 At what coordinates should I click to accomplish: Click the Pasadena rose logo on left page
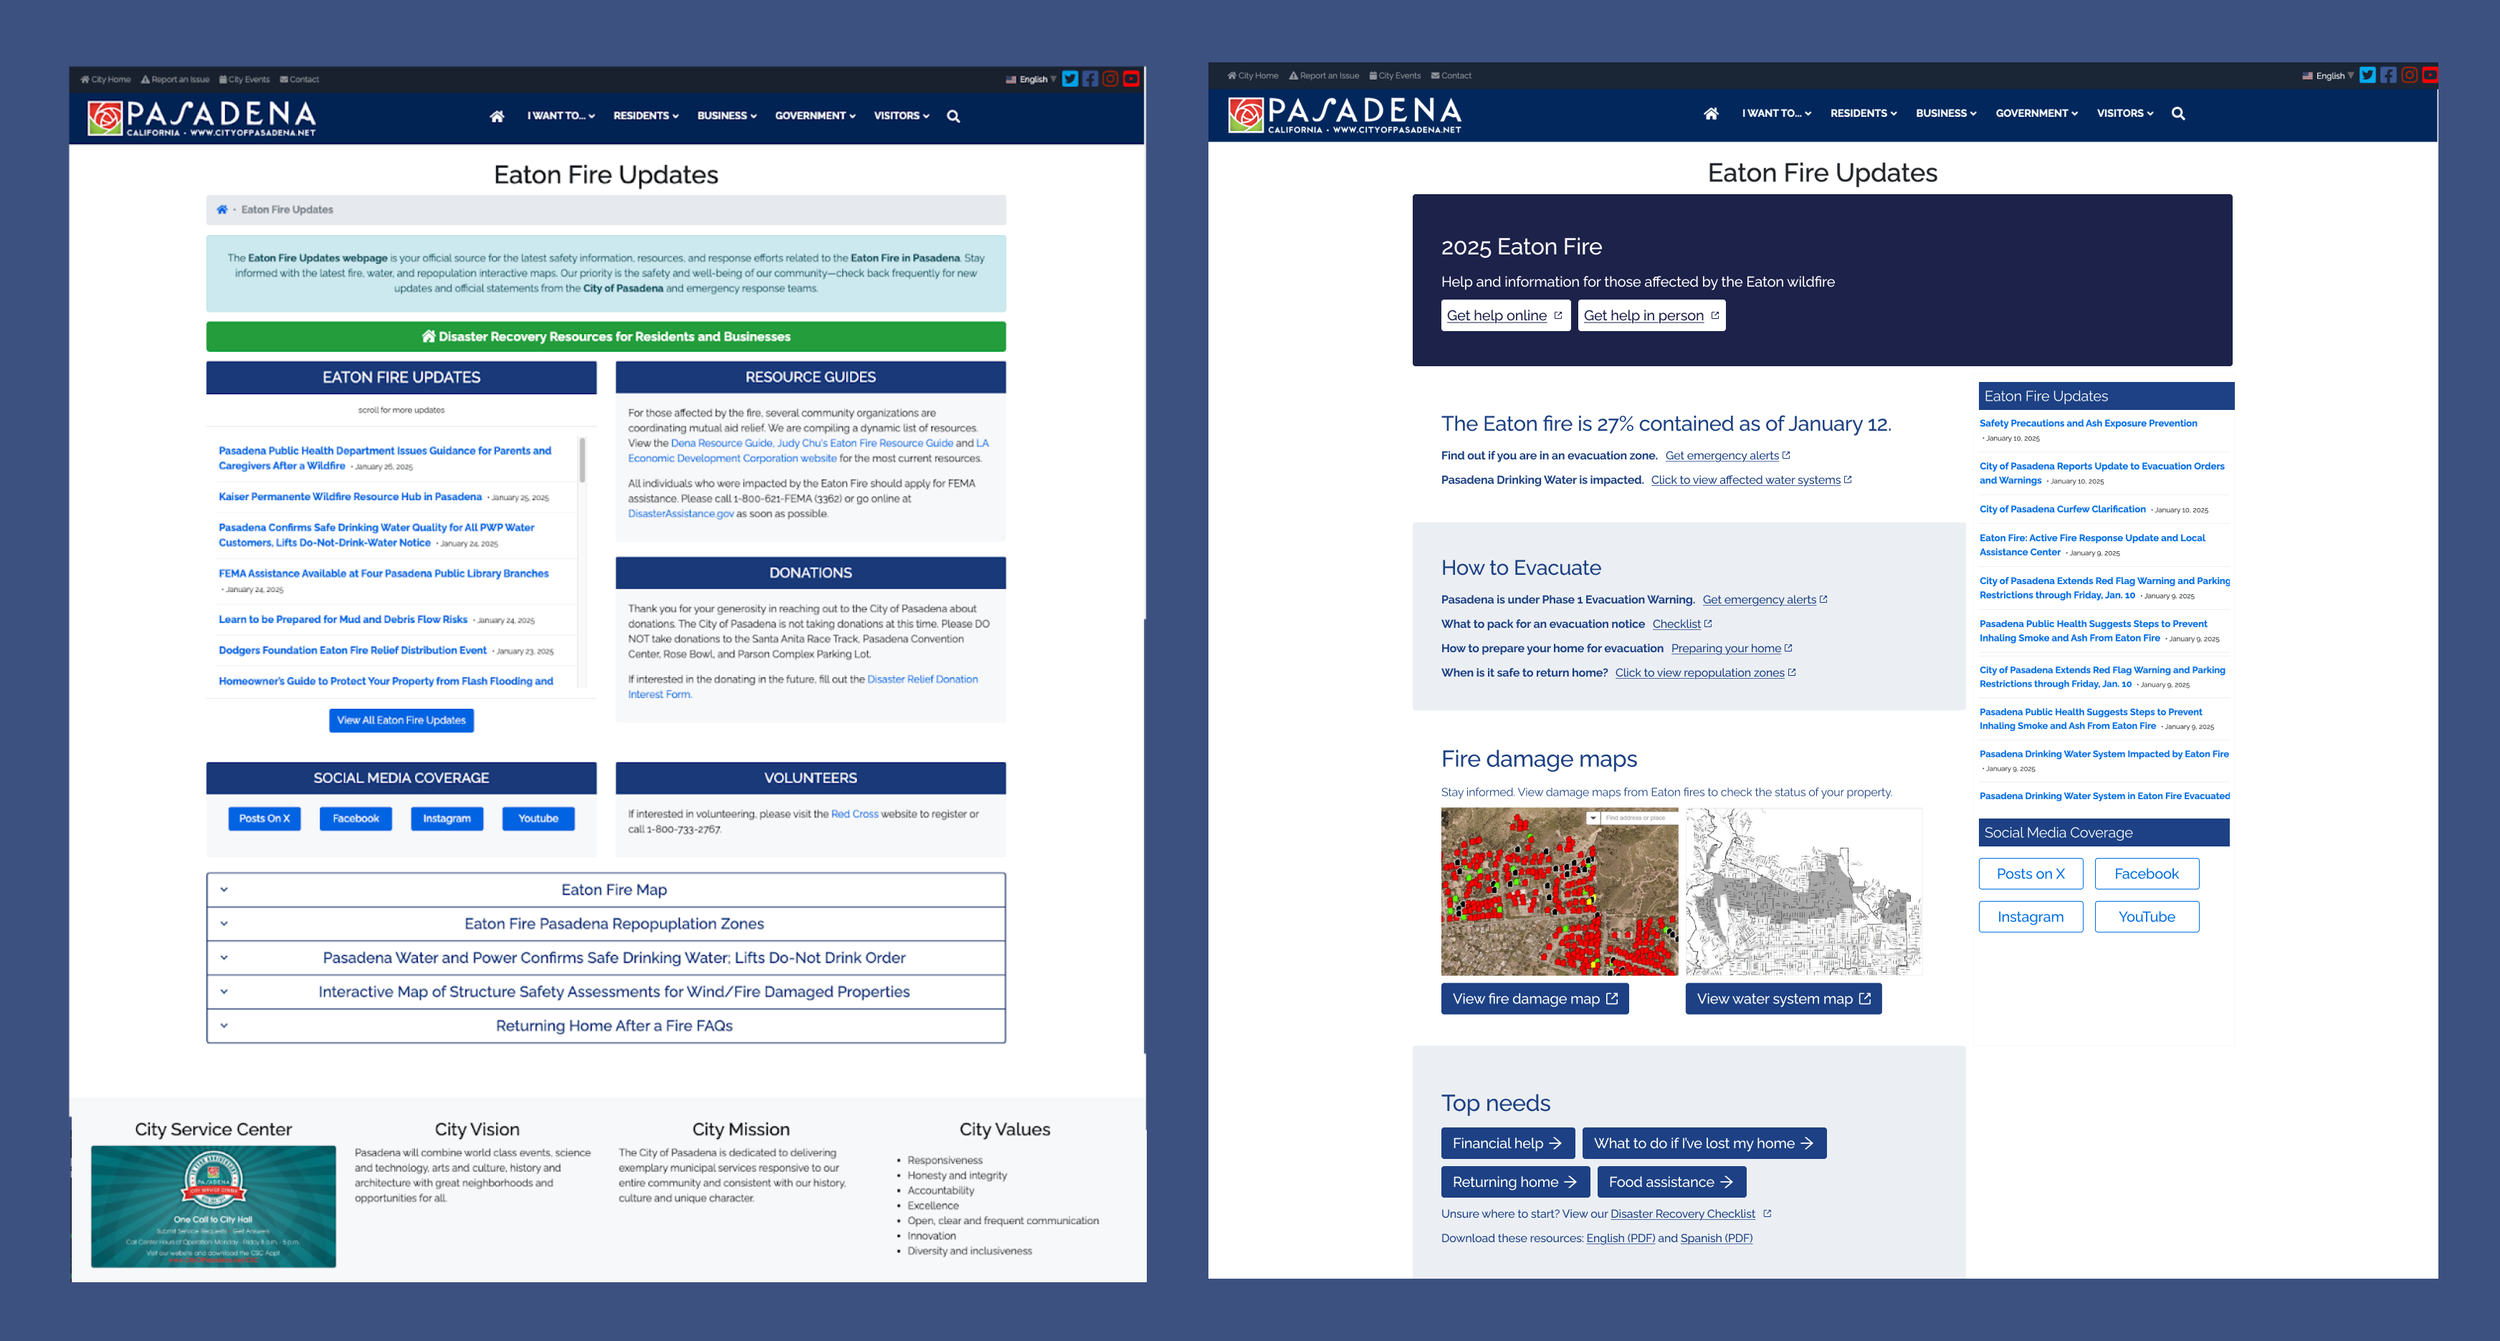105,117
